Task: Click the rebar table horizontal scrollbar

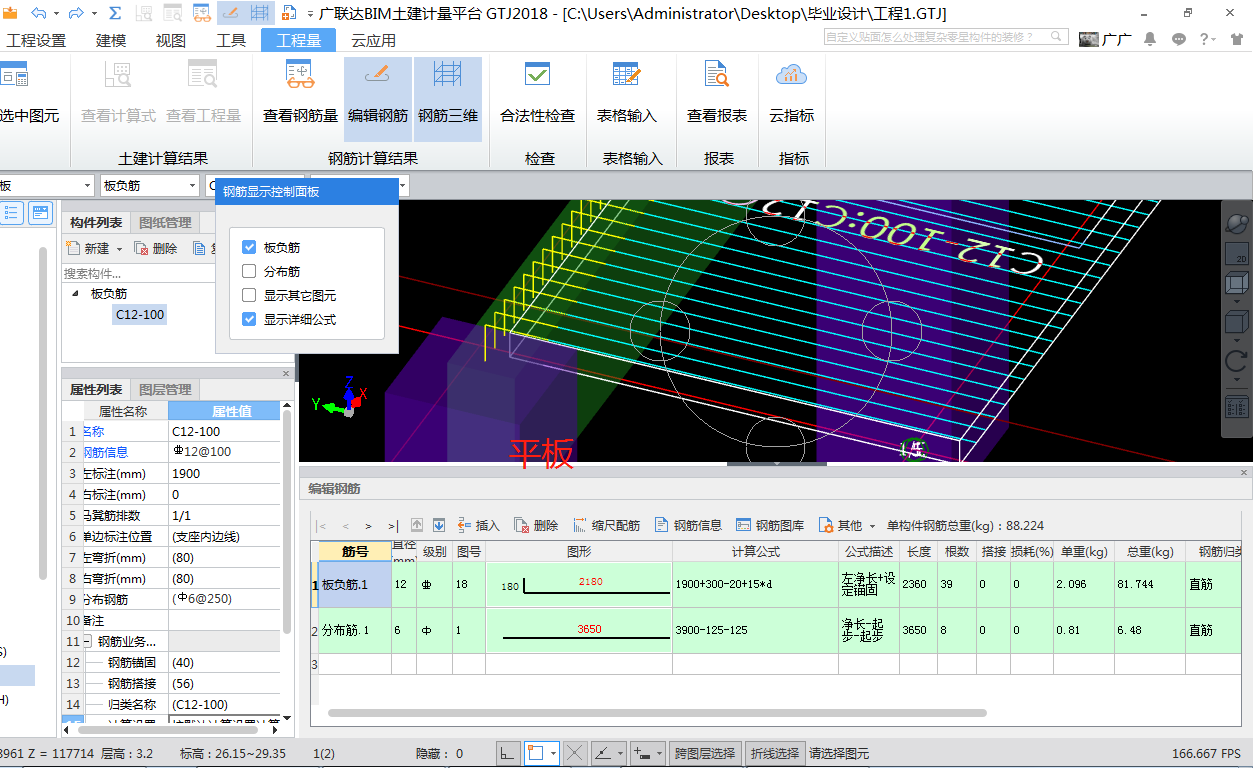Action: 657,713
